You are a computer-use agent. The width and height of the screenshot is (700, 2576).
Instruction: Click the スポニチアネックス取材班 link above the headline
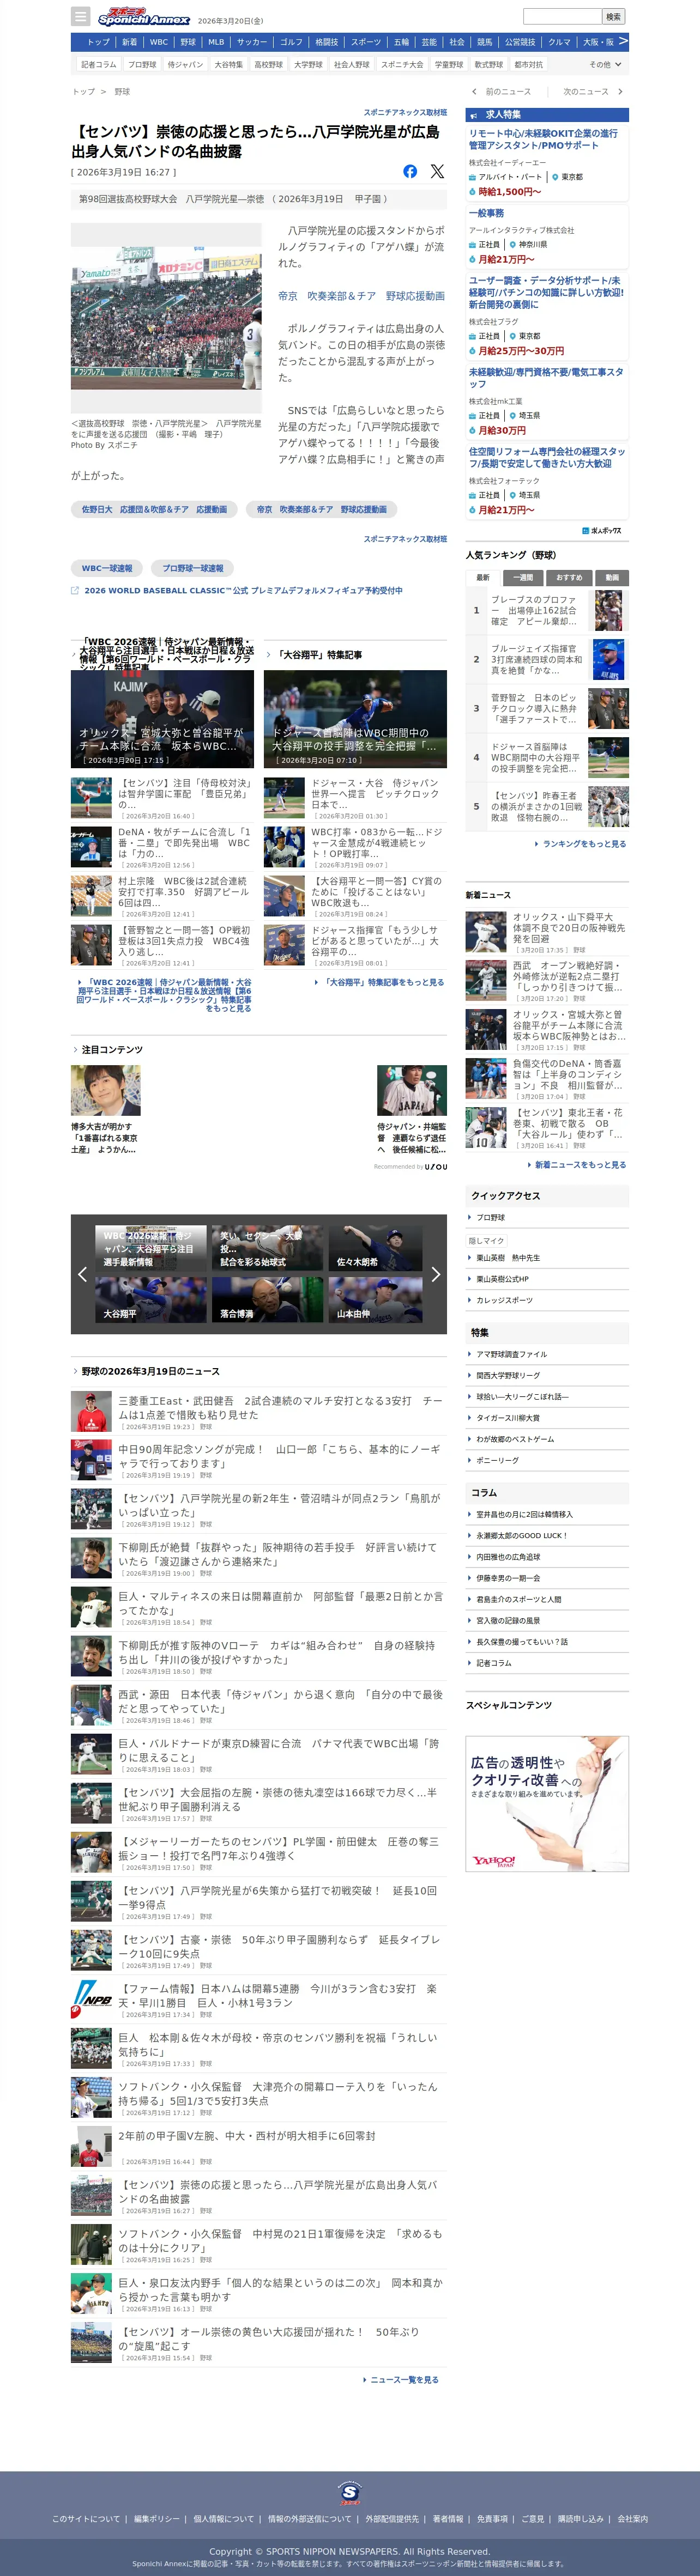(x=405, y=113)
